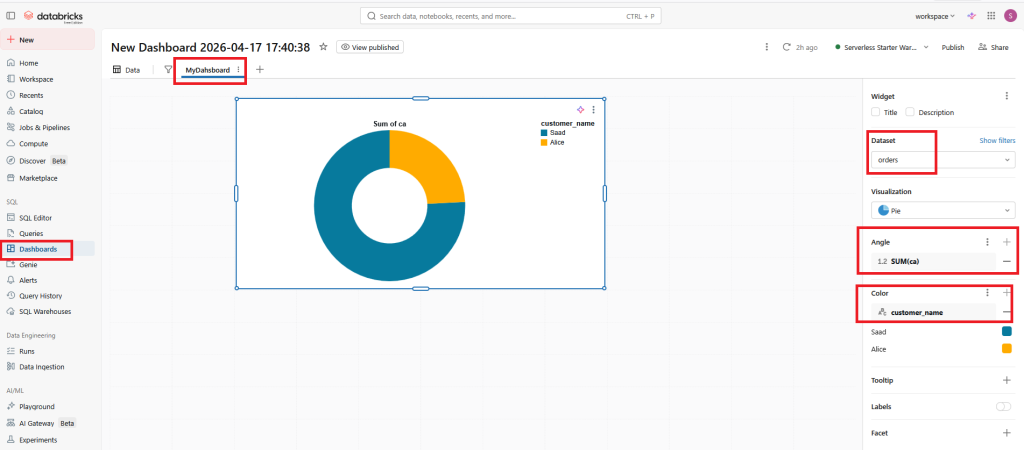The image size is (1024, 450).
Task: Remove SUM(ca) with the minus icon
Action: (x=1006, y=261)
